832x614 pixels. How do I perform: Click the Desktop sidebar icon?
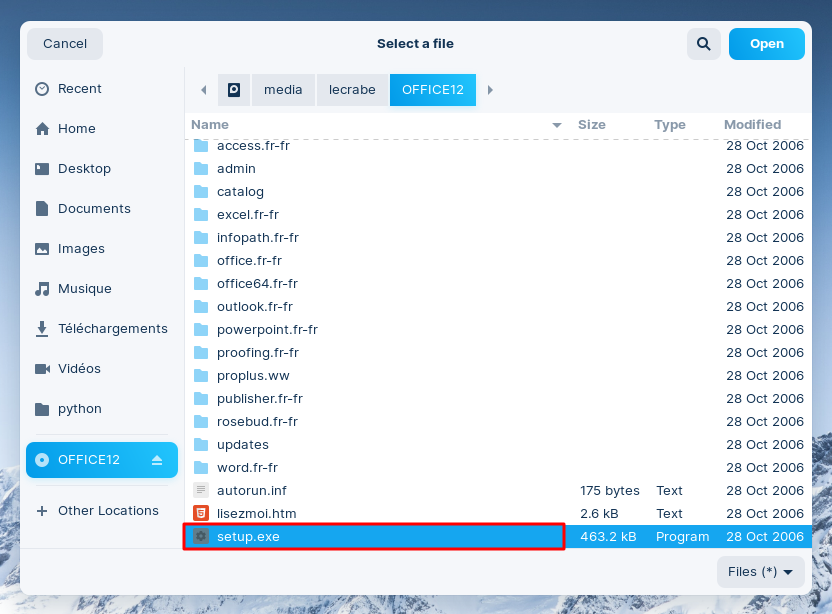click(x=42, y=169)
